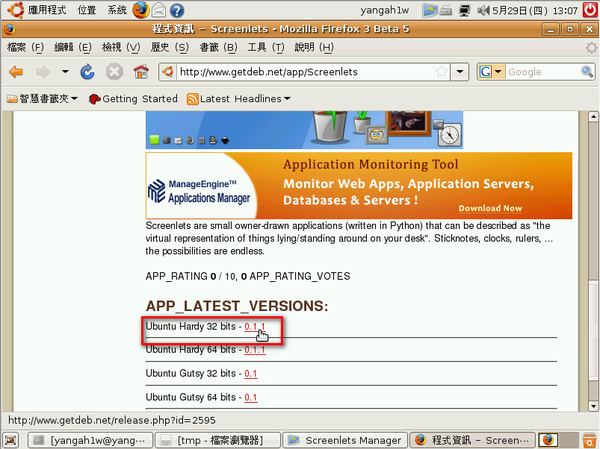Viewport: 600px width, 449px height.
Task: Click the red power/quit button
Action: (590, 10)
